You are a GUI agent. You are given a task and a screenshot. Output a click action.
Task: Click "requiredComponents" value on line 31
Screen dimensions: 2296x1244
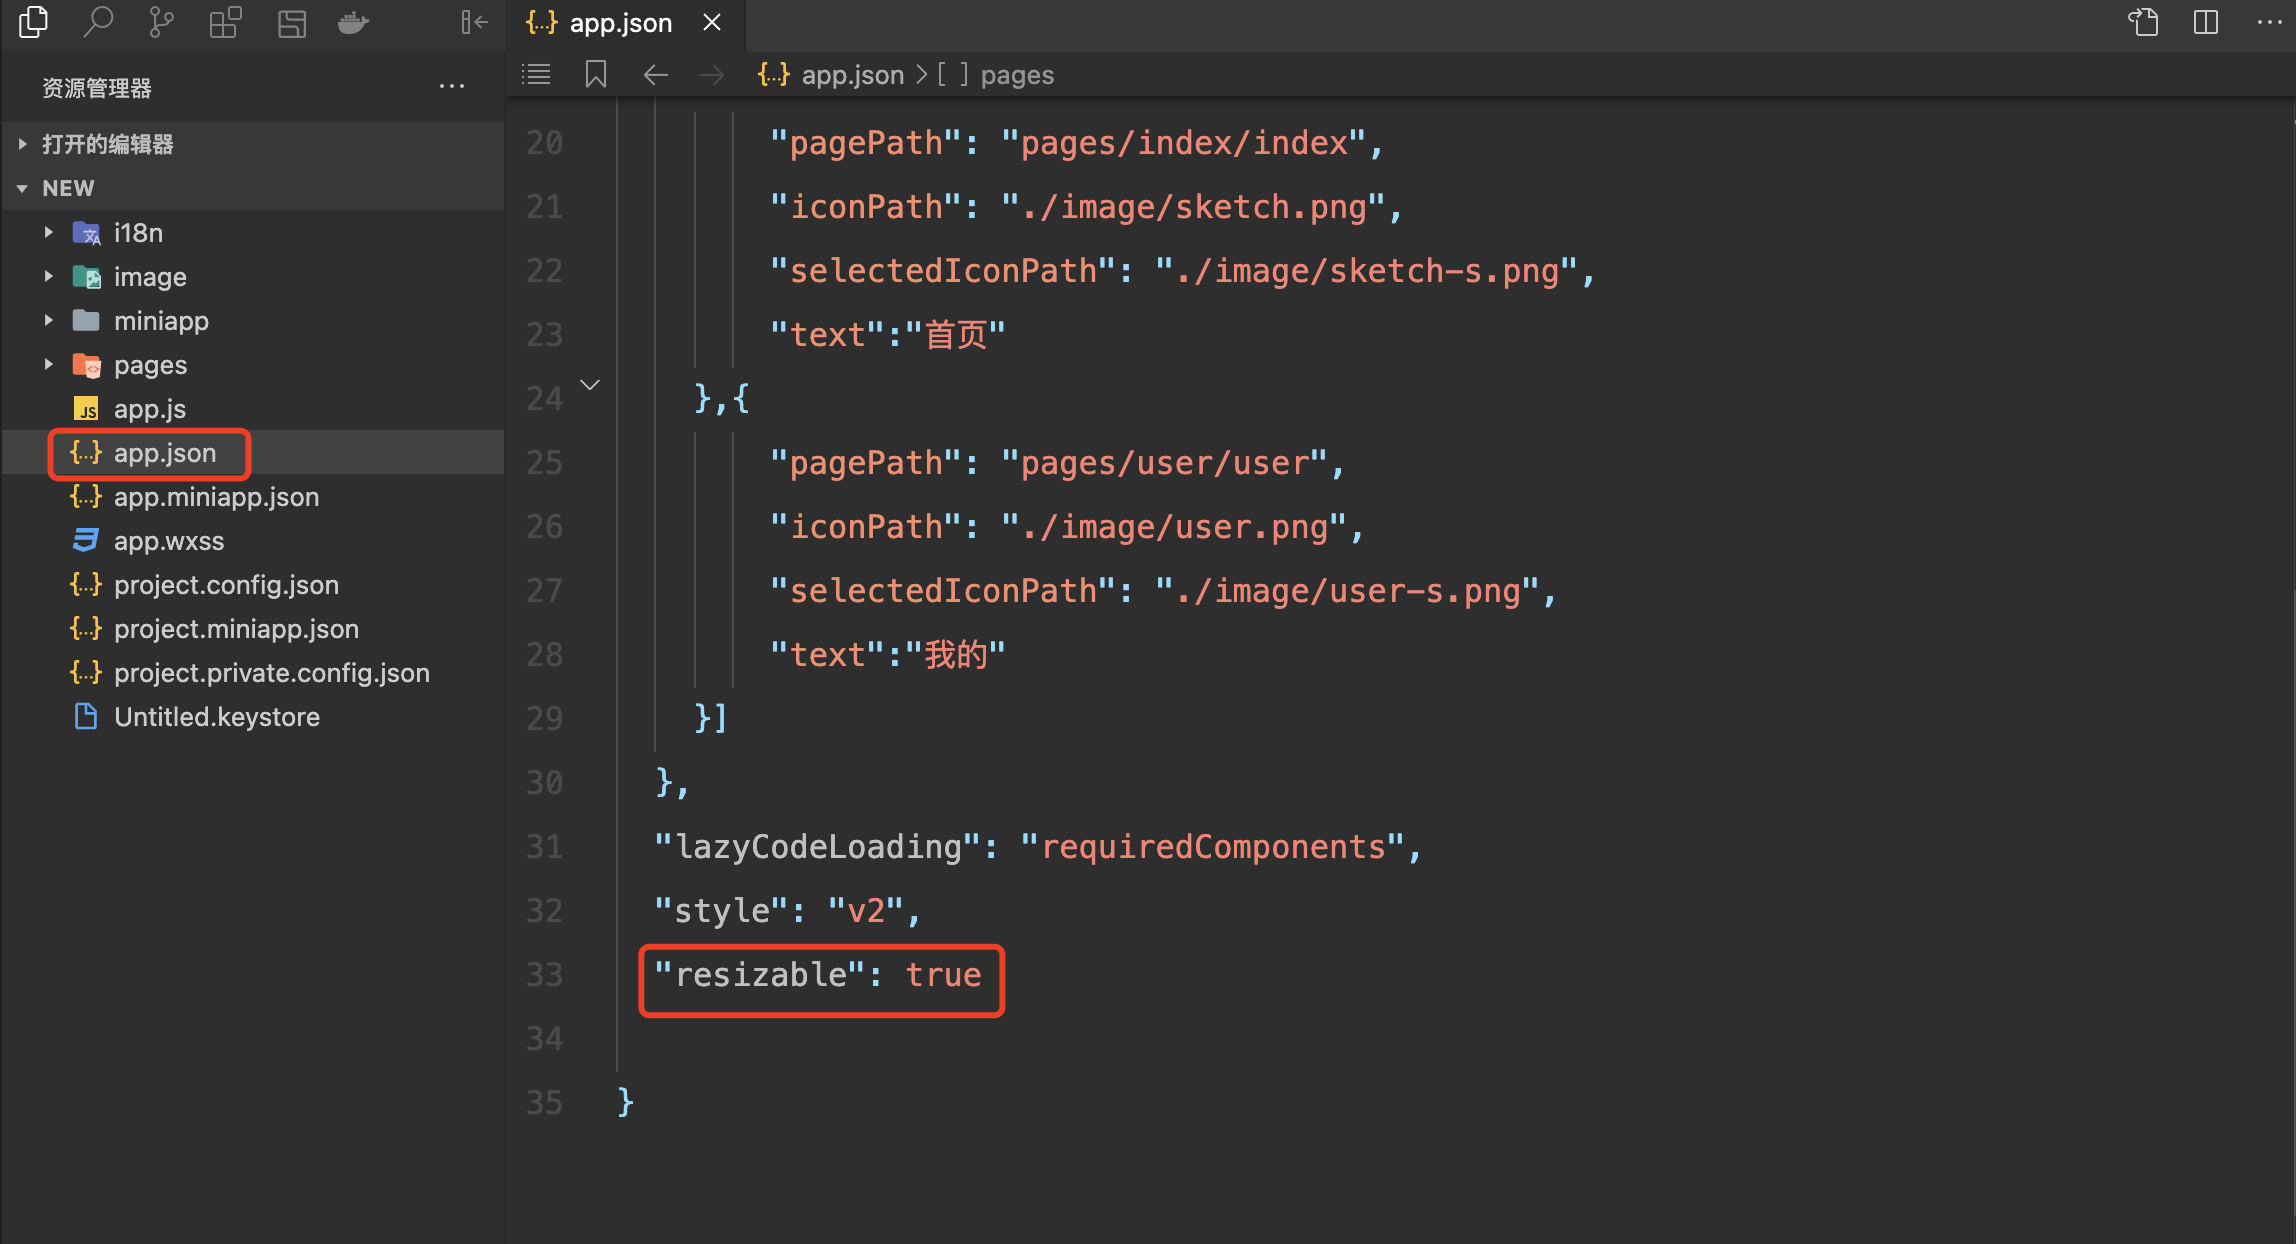click(x=1213, y=847)
